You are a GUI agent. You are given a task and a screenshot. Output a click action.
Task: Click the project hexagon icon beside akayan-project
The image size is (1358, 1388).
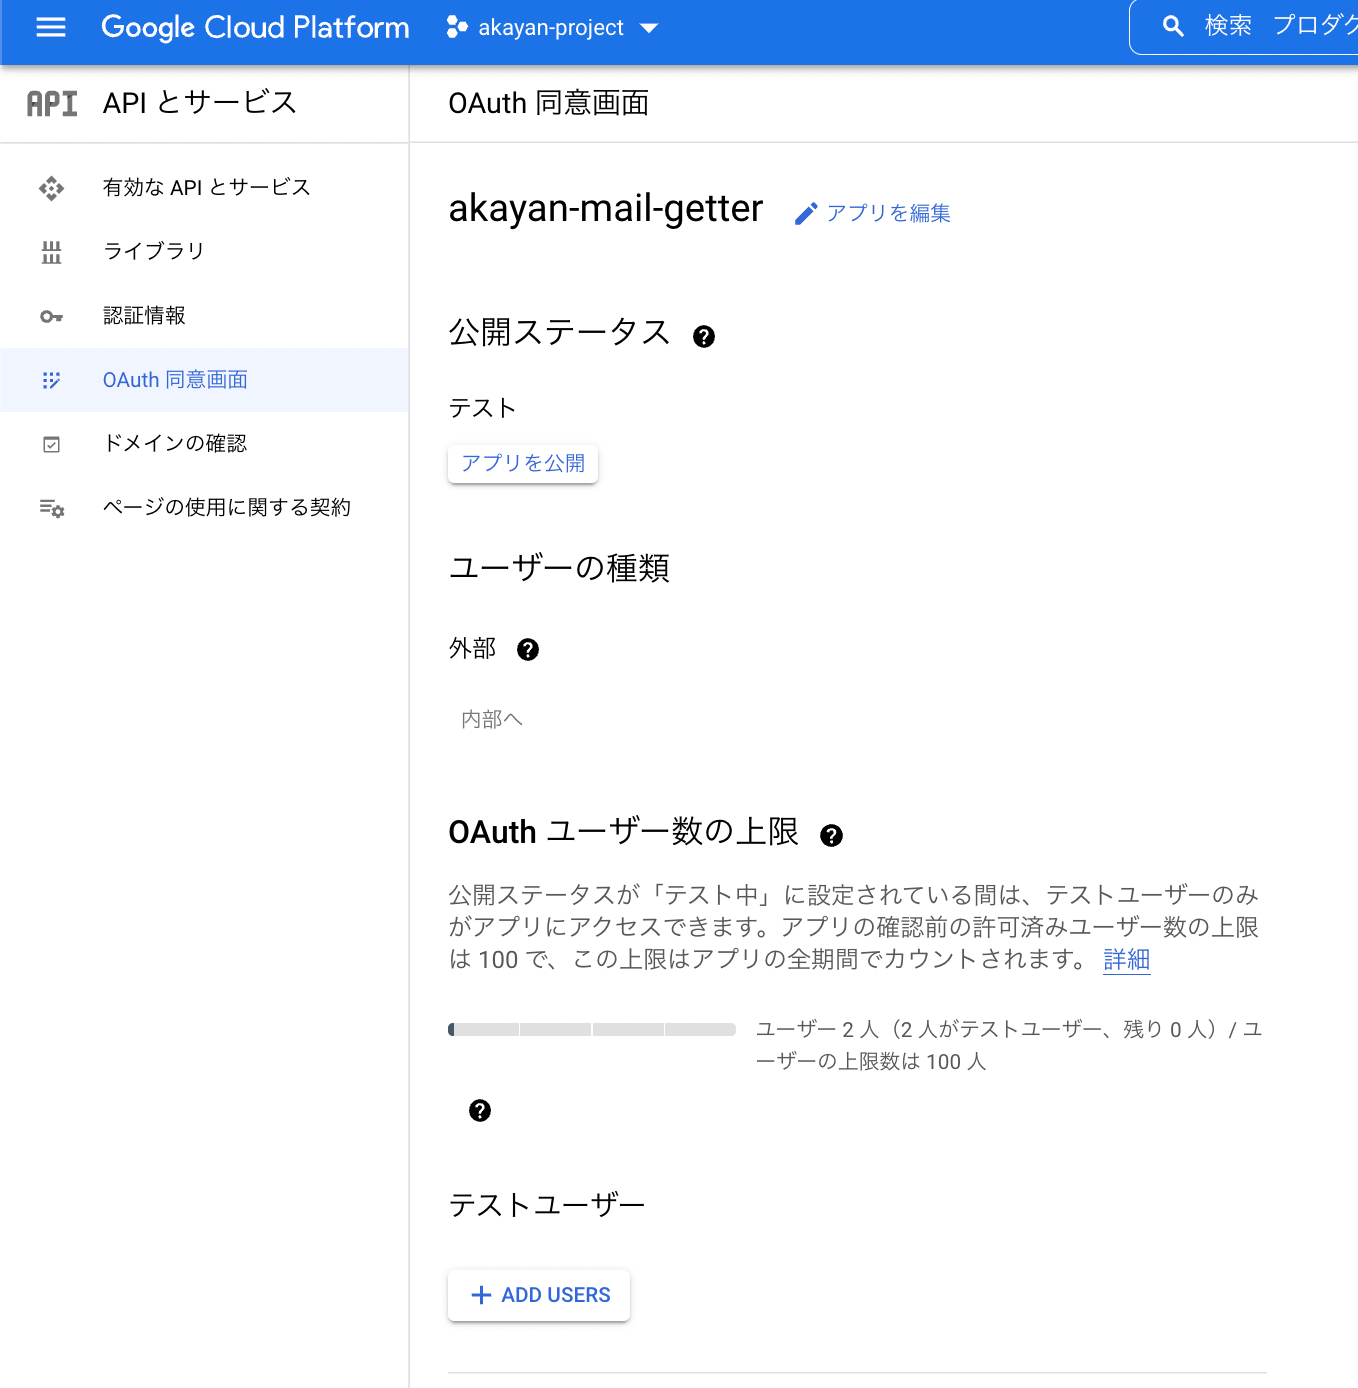(457, 28)
